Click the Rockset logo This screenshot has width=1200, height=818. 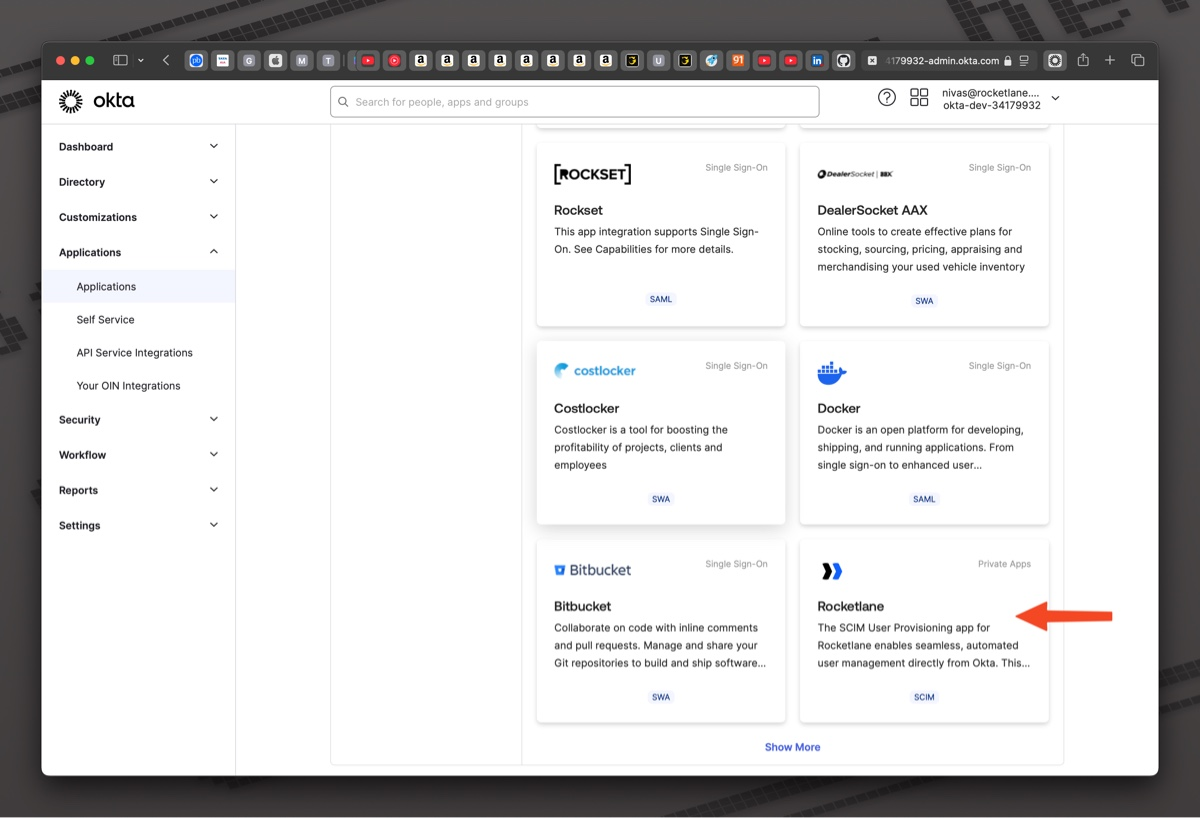click(x=592, y=174)
